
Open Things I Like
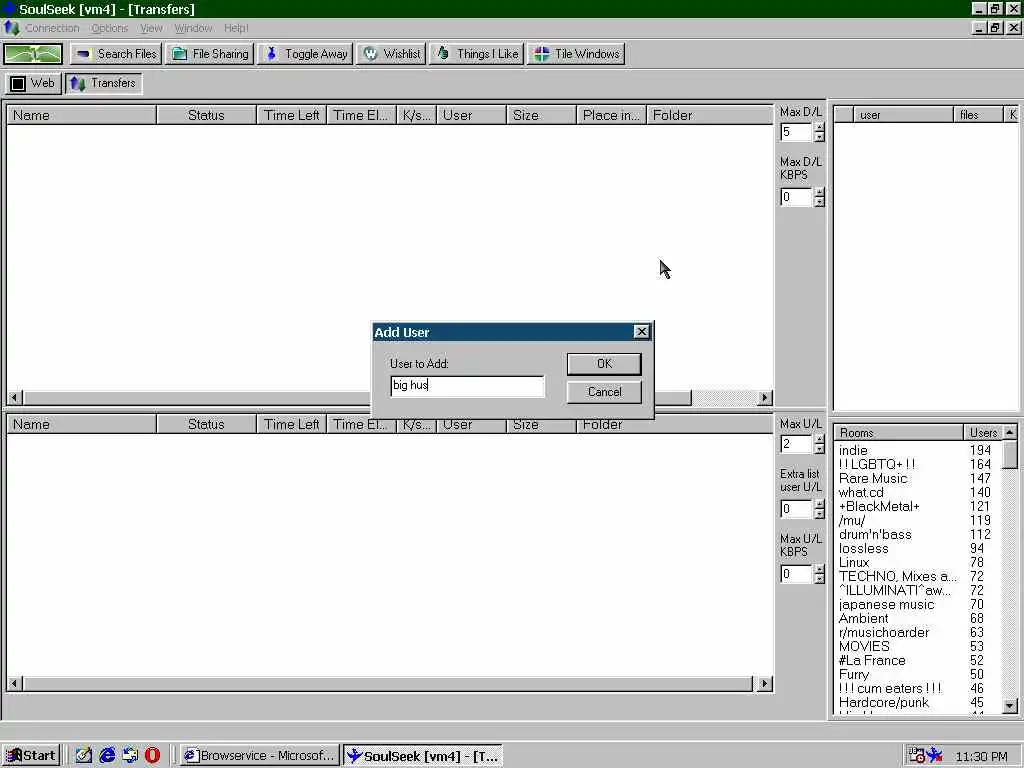click(x=476, y=54)
